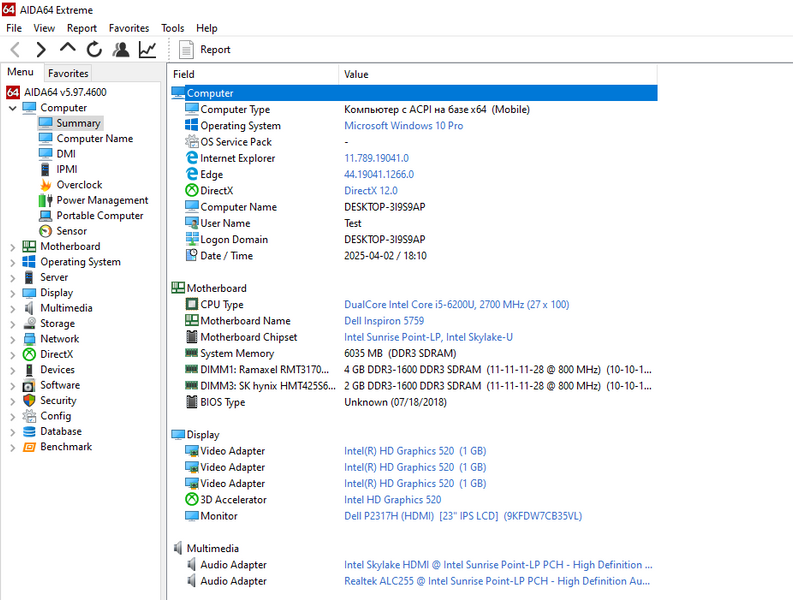793x600 pixels.
Task: Open the View menu
Action: (x=44, y=28)
